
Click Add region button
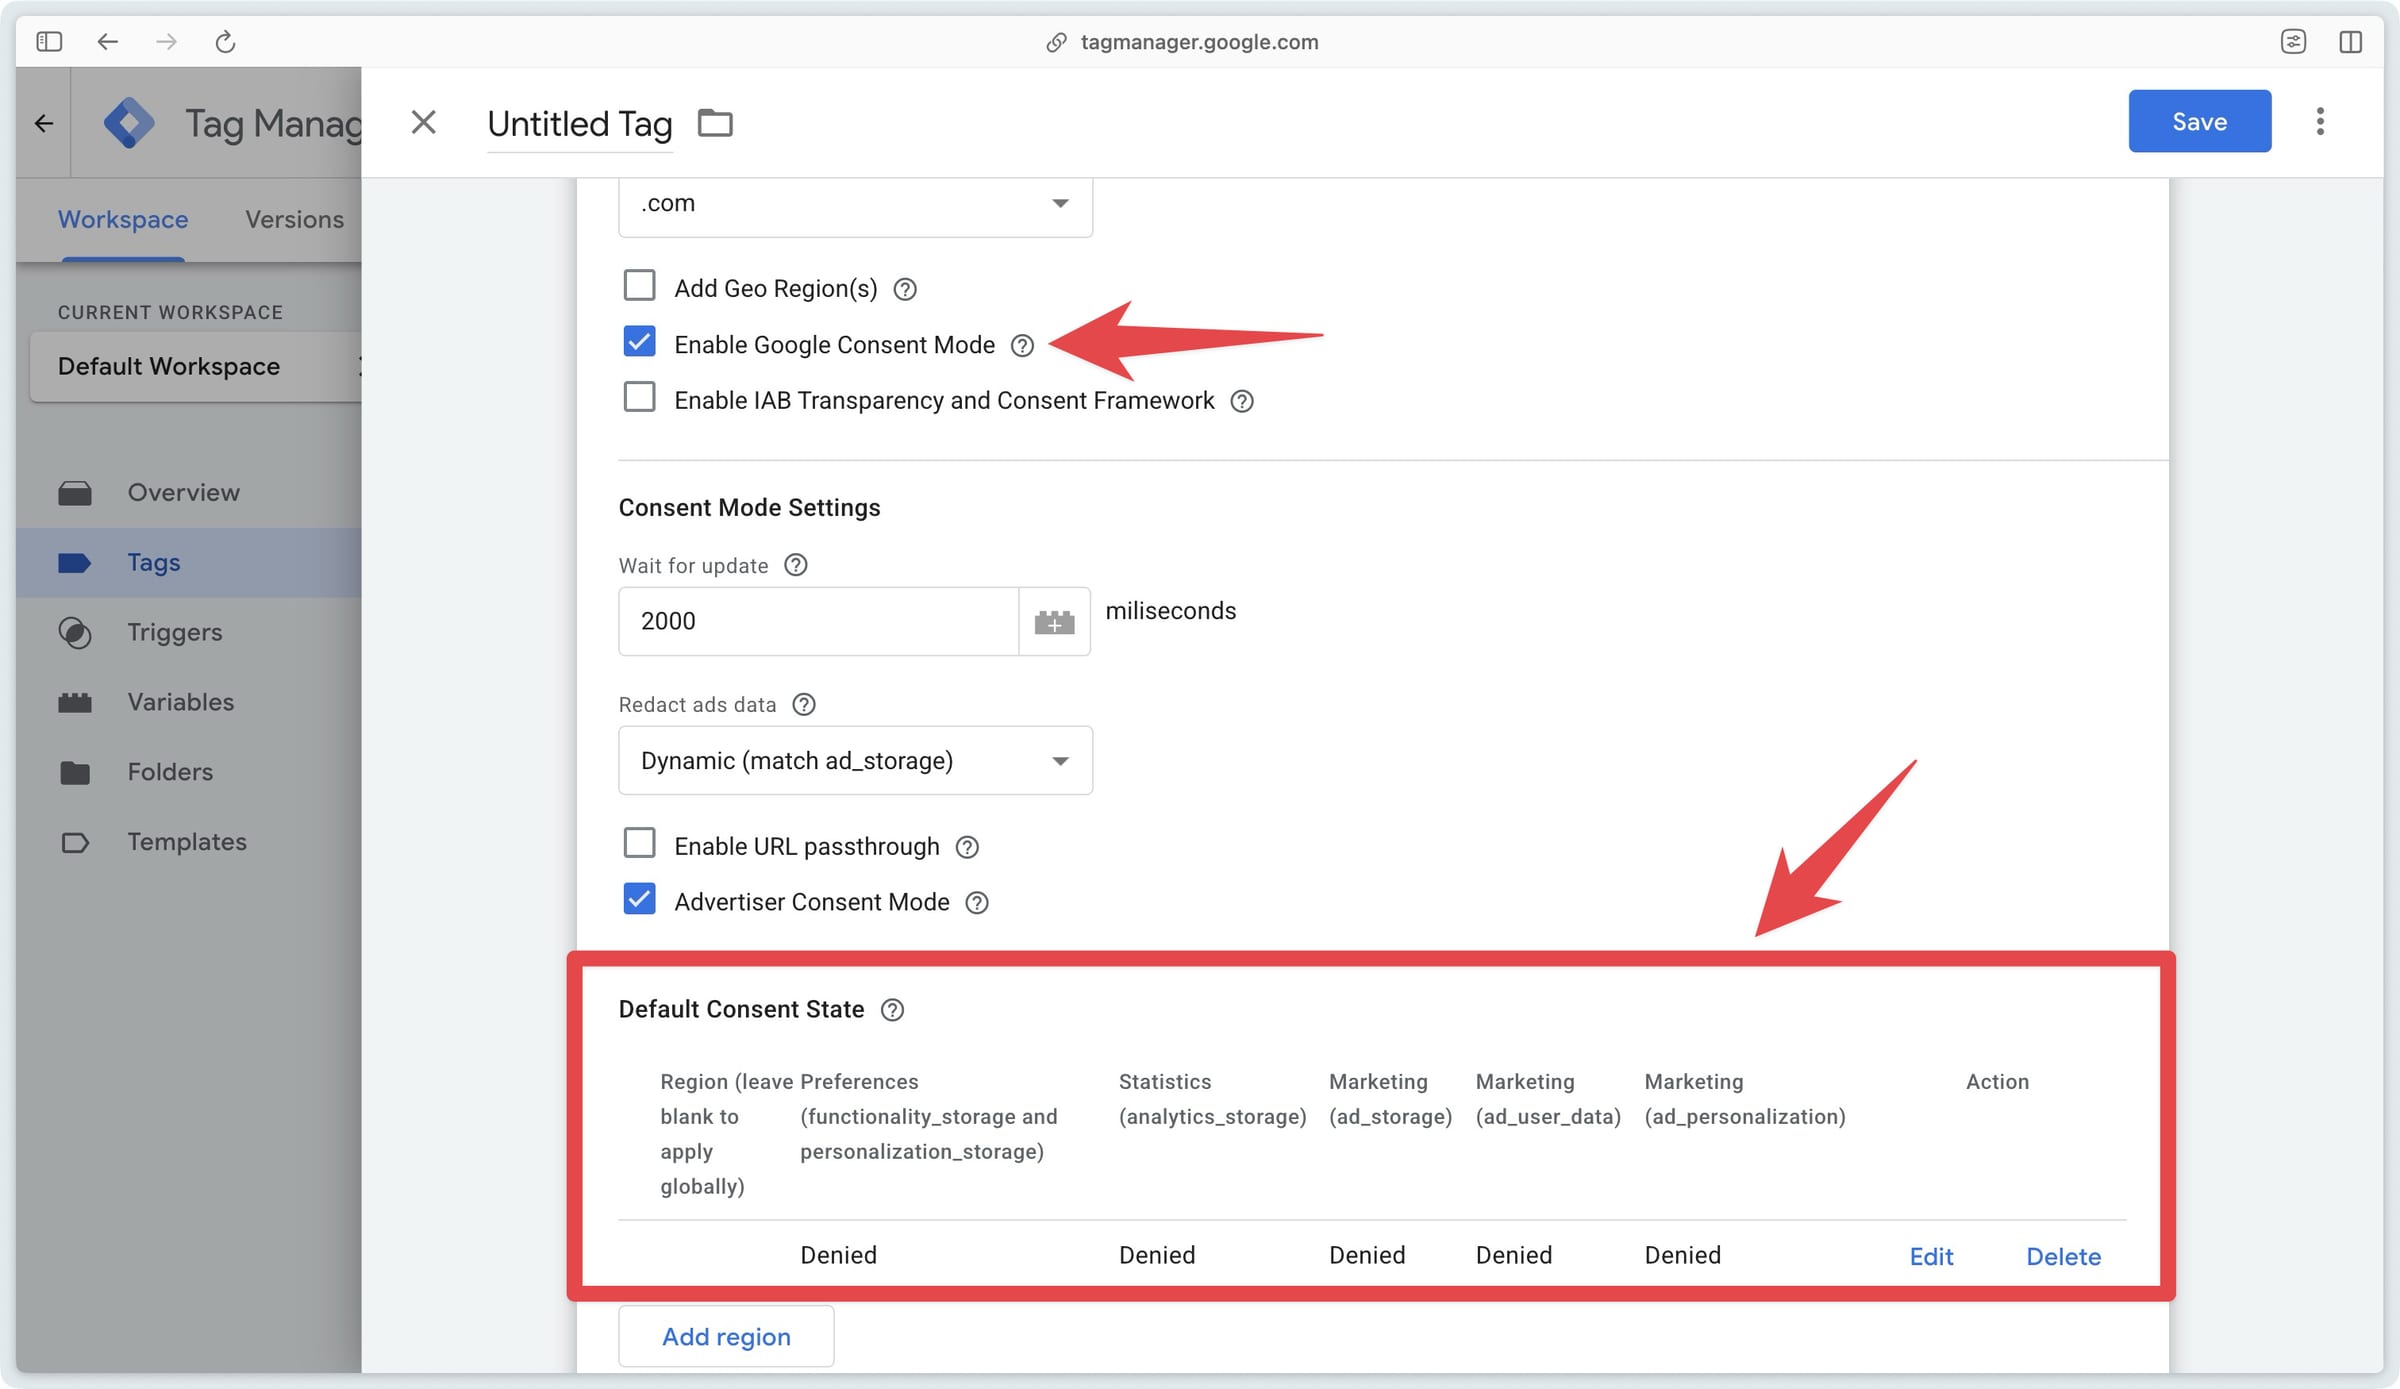pos(726,1336)
